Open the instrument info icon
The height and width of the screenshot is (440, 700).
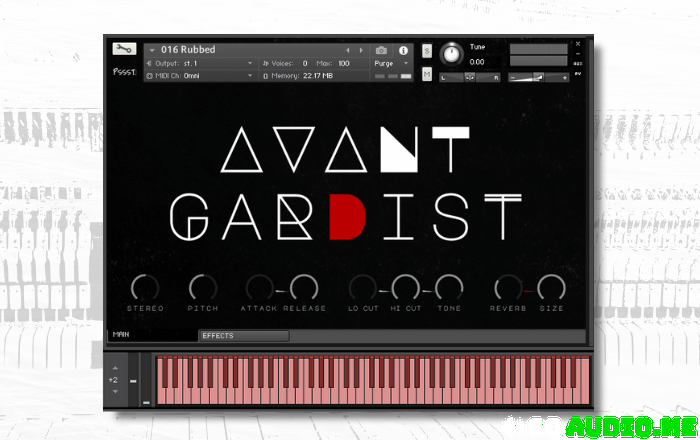point(404,50)
